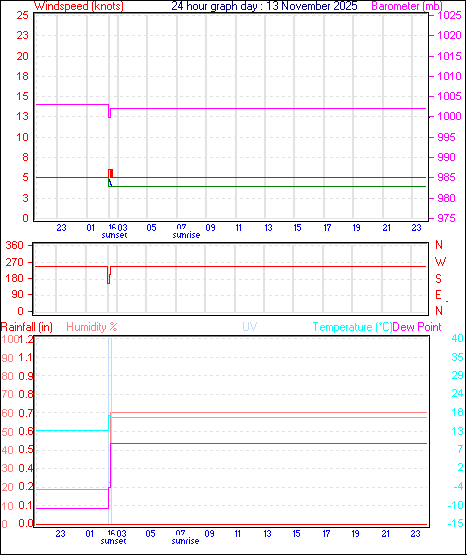Click the "Barometer (mb)" axis title
This screenshot has height=559, width=467.
(407, 6)
